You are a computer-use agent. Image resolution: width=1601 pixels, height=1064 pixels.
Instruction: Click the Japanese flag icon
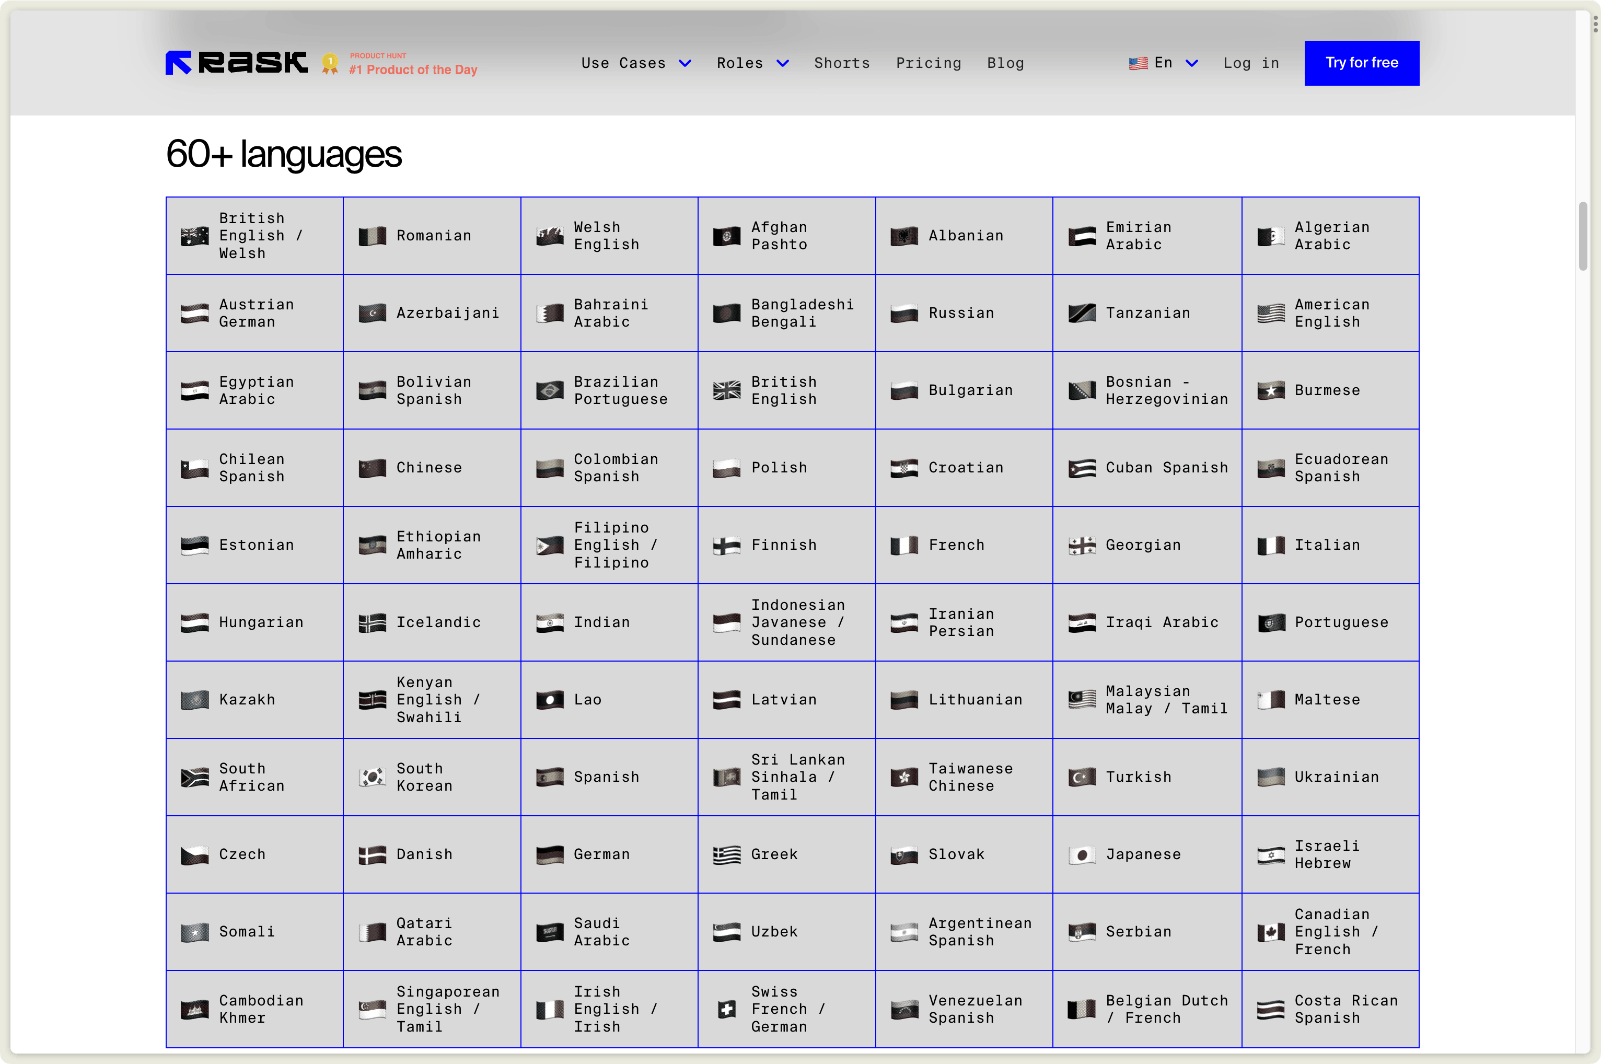tap(1082, 855)
